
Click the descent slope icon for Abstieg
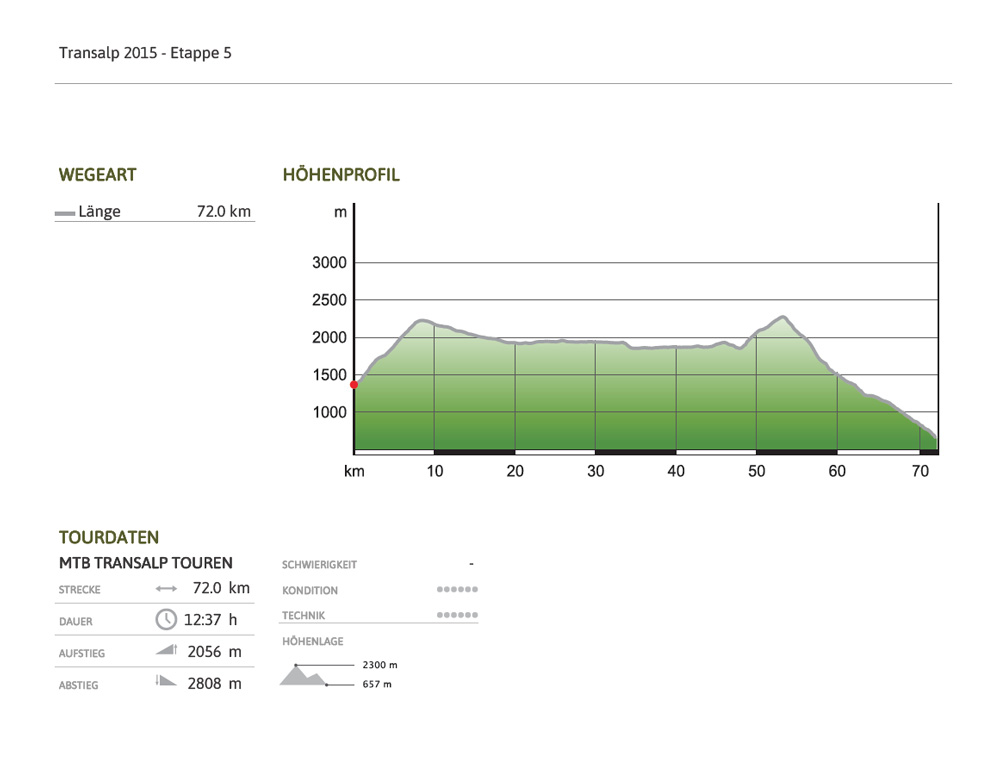point(166,683)
